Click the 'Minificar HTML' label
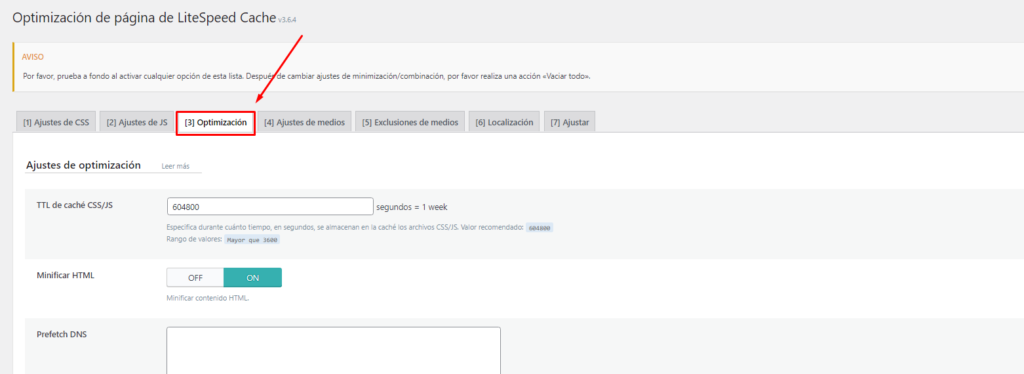1024x374 pixels. [x=65, y=275]
